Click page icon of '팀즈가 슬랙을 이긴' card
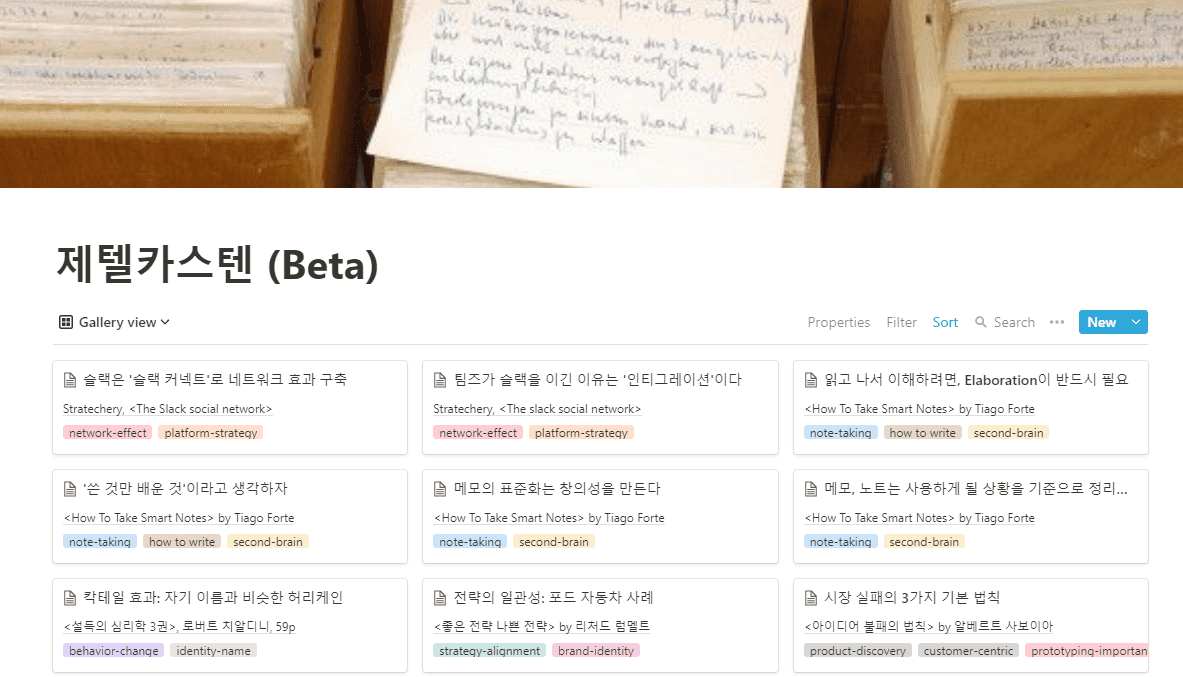Viewport: 1183px width, 677px height. pos(441,380)
